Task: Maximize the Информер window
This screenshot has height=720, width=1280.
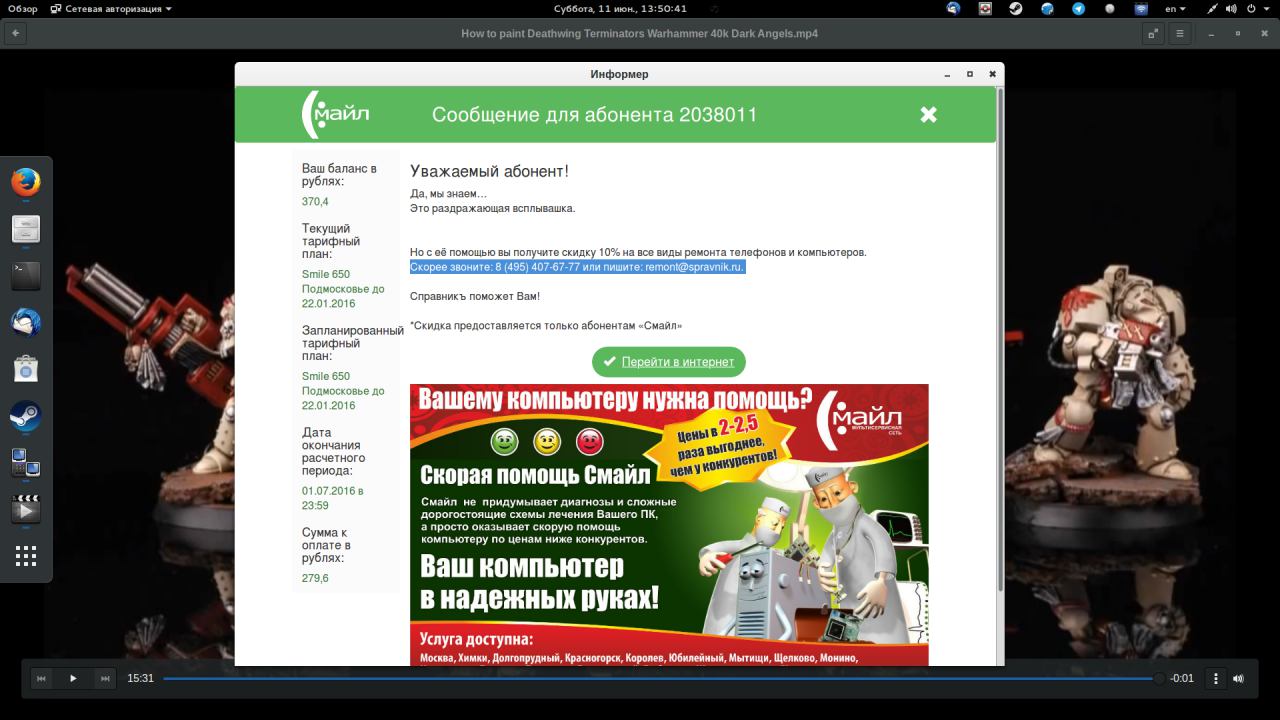Action: pos(969,74)
